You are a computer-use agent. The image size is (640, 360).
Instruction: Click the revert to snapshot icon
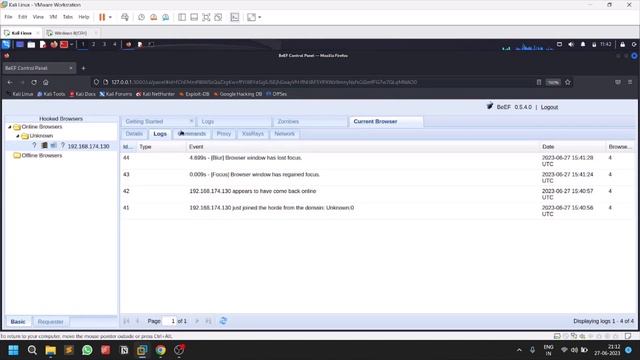click(153, 17)
